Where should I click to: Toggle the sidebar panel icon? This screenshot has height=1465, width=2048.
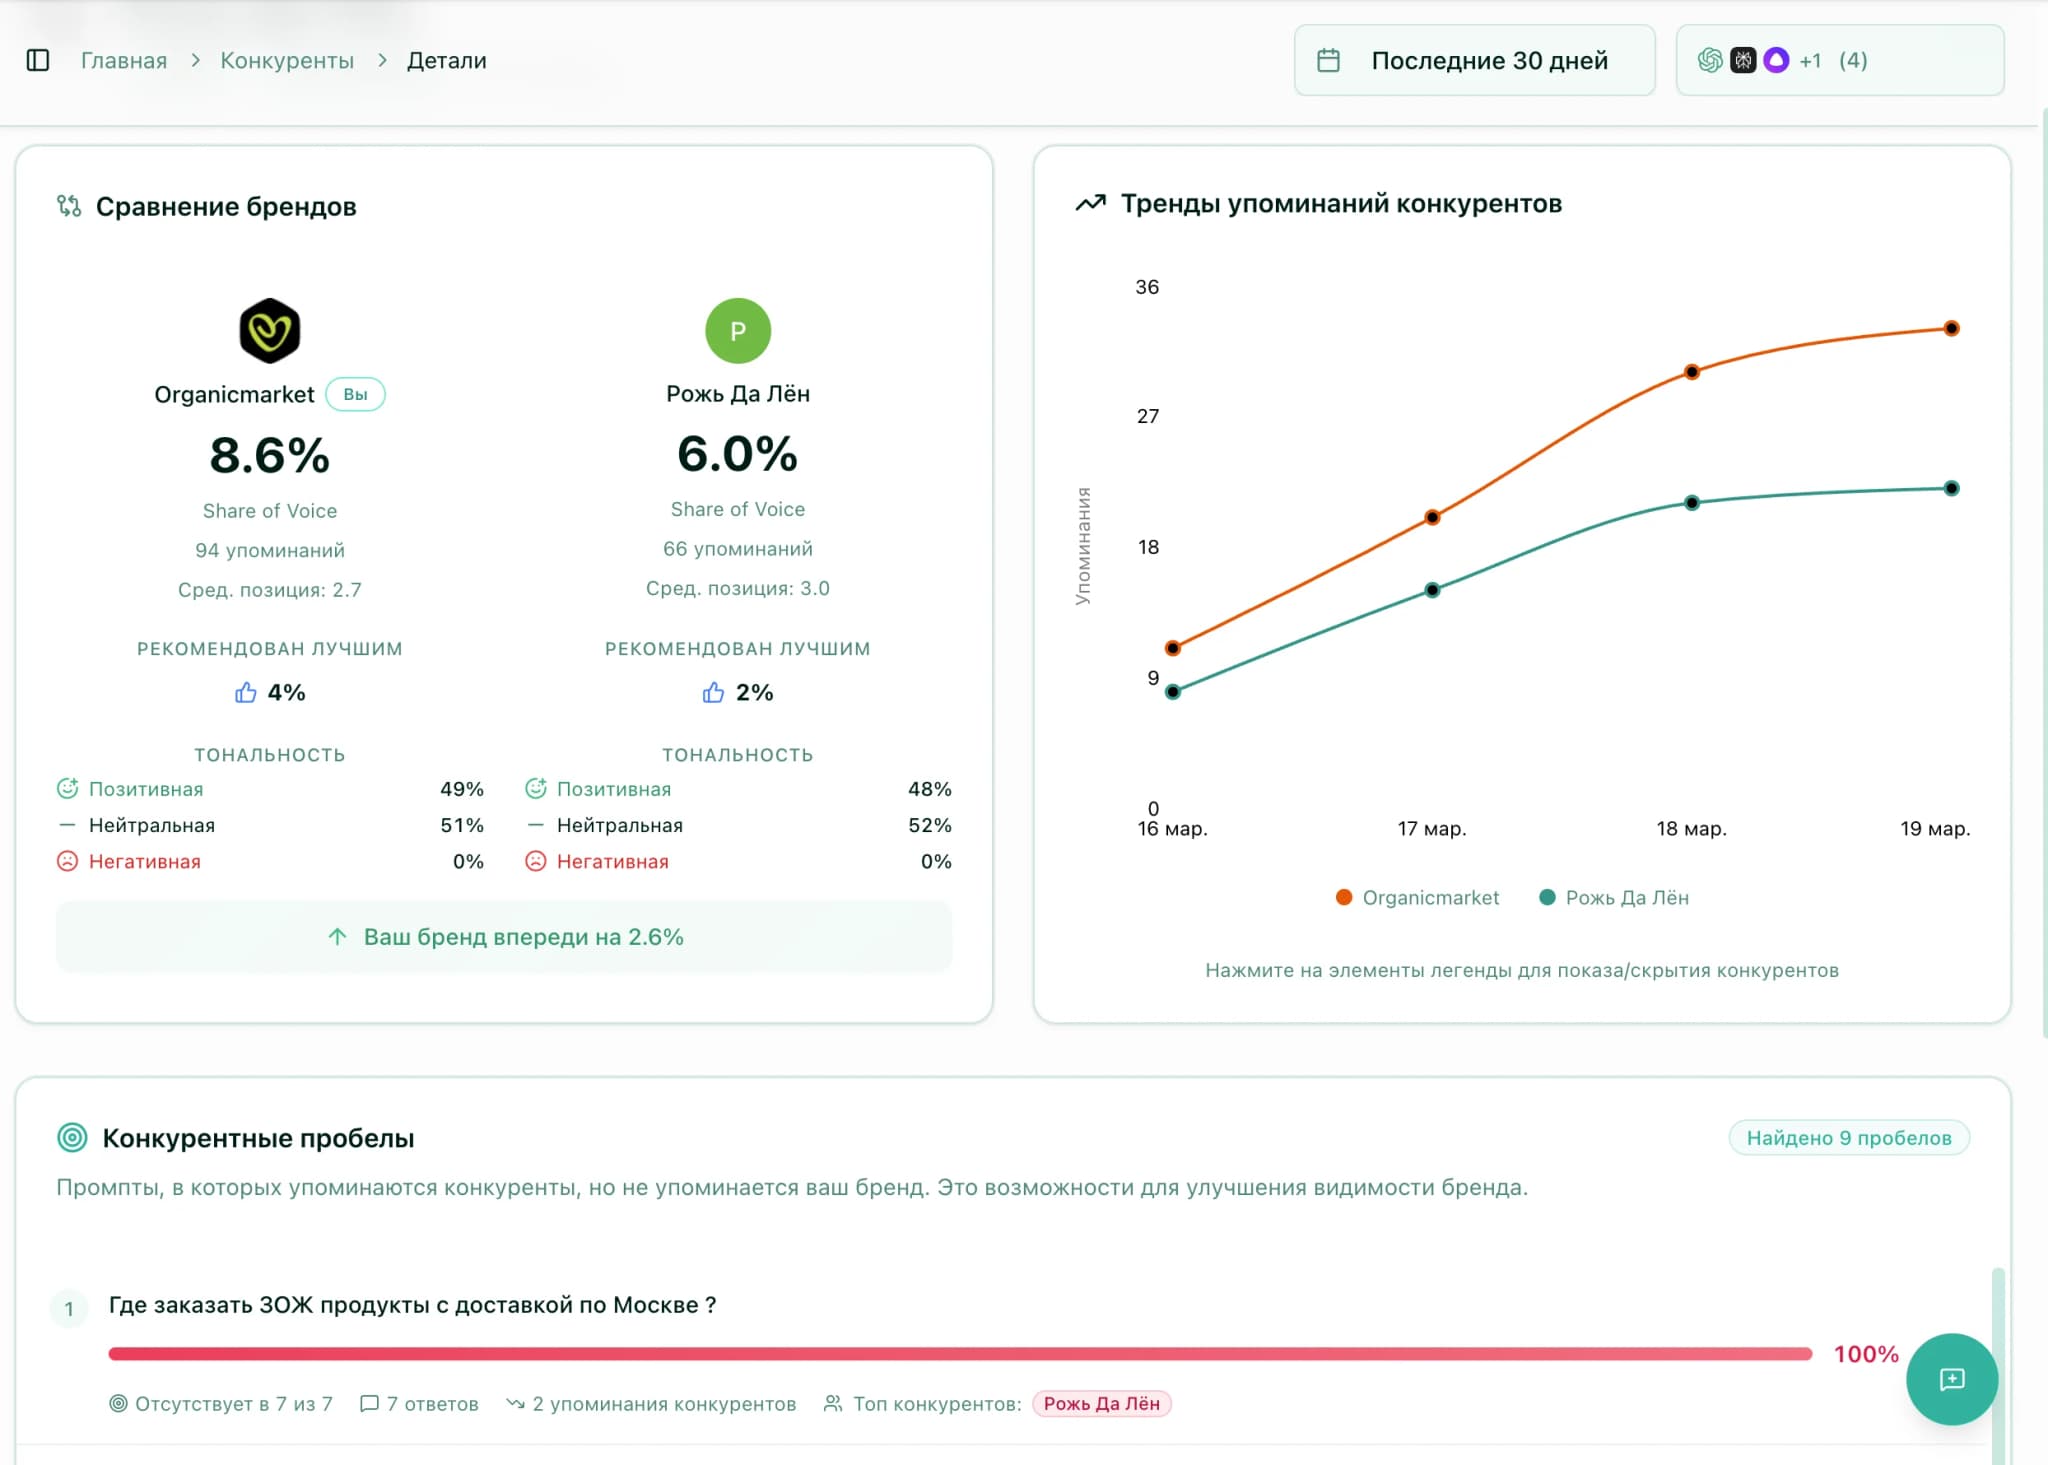click(x=38, y=60)
